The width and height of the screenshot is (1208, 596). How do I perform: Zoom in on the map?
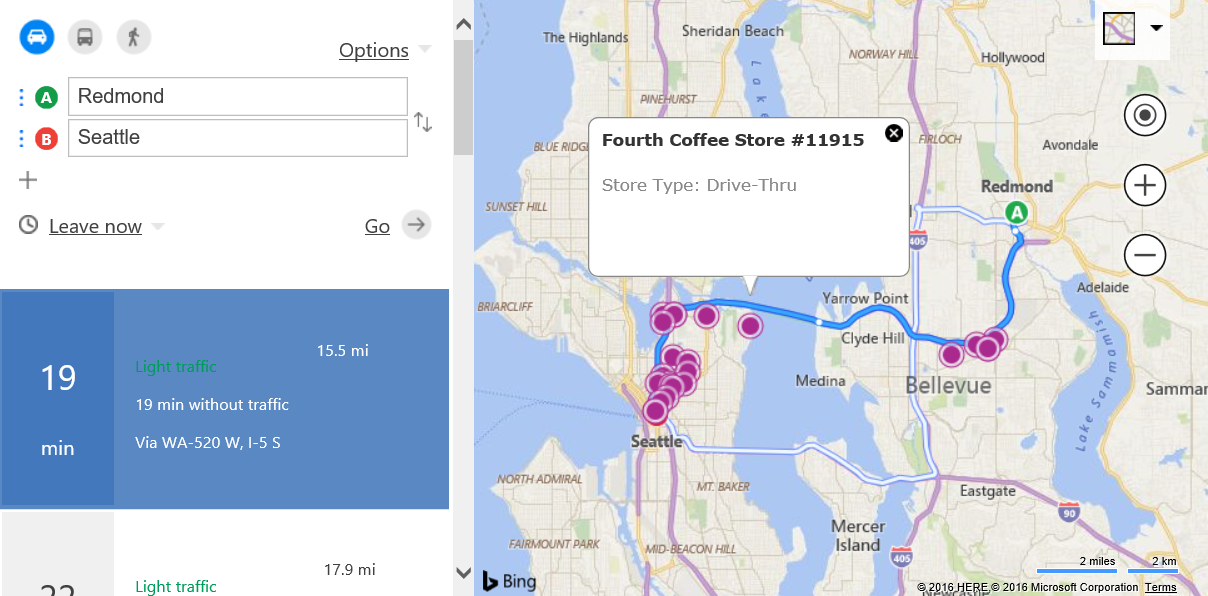tap(1145, 186)
